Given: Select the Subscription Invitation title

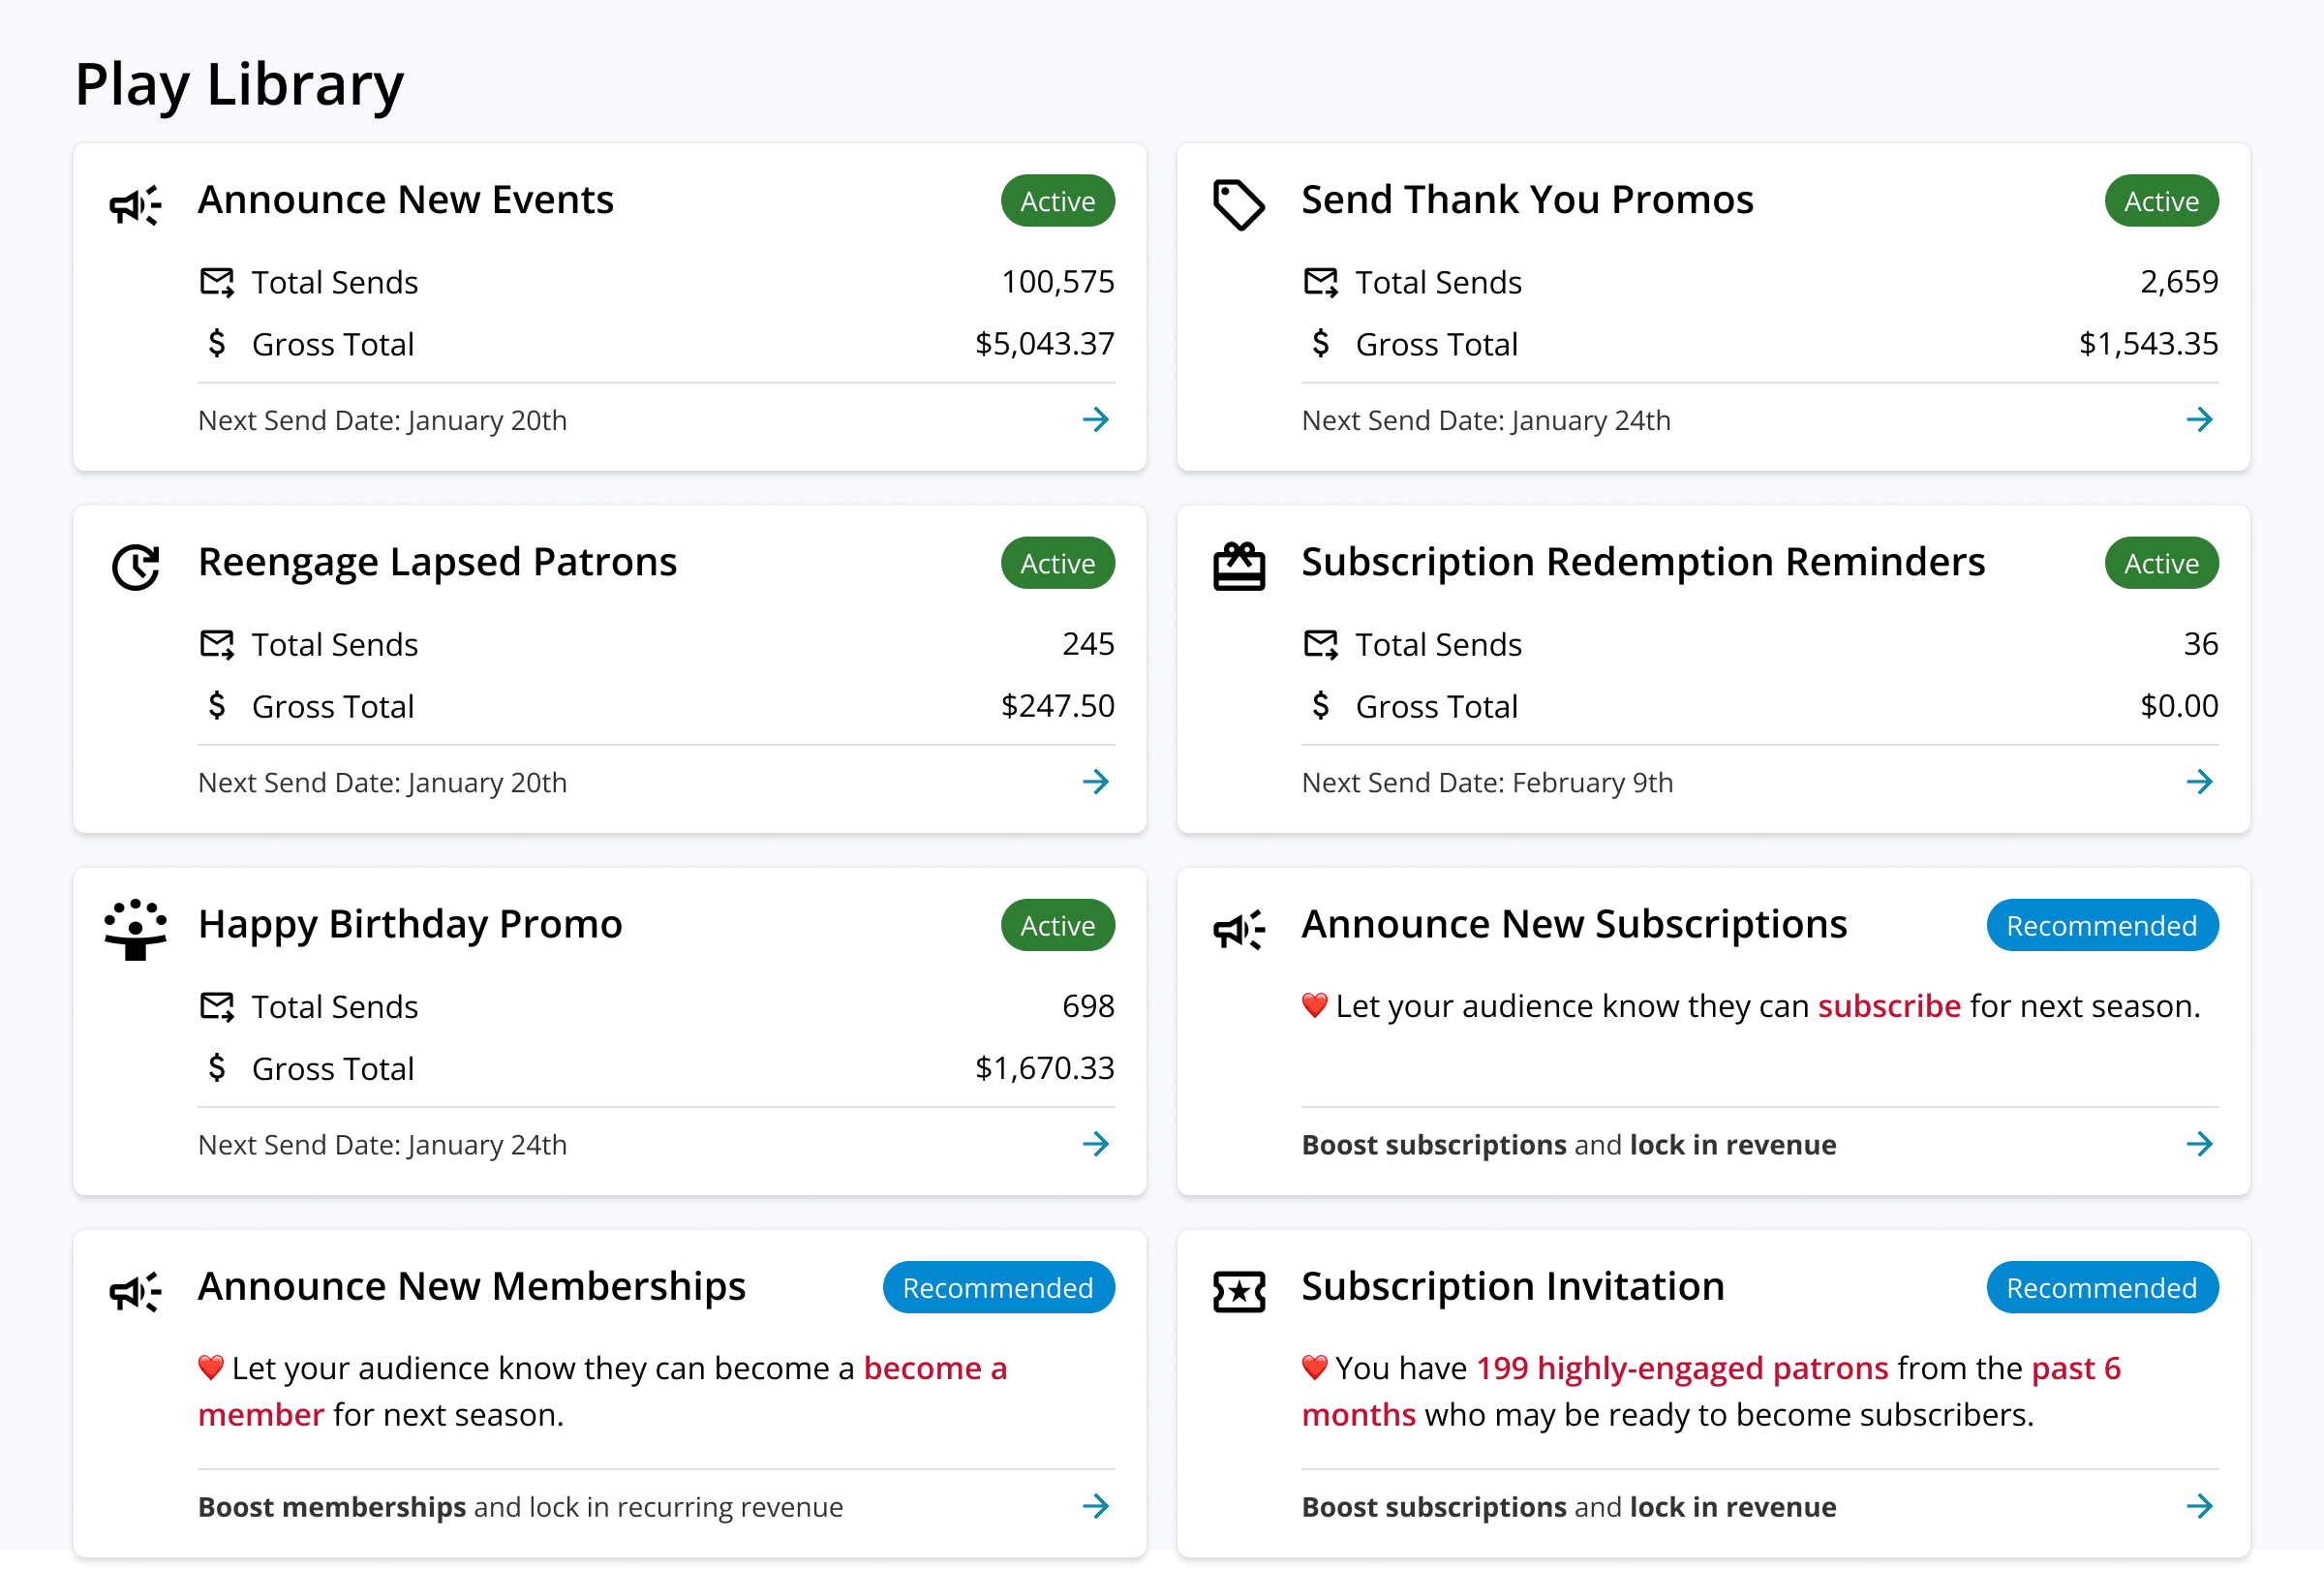Looking at the screenshot, I should 1513,1286.
